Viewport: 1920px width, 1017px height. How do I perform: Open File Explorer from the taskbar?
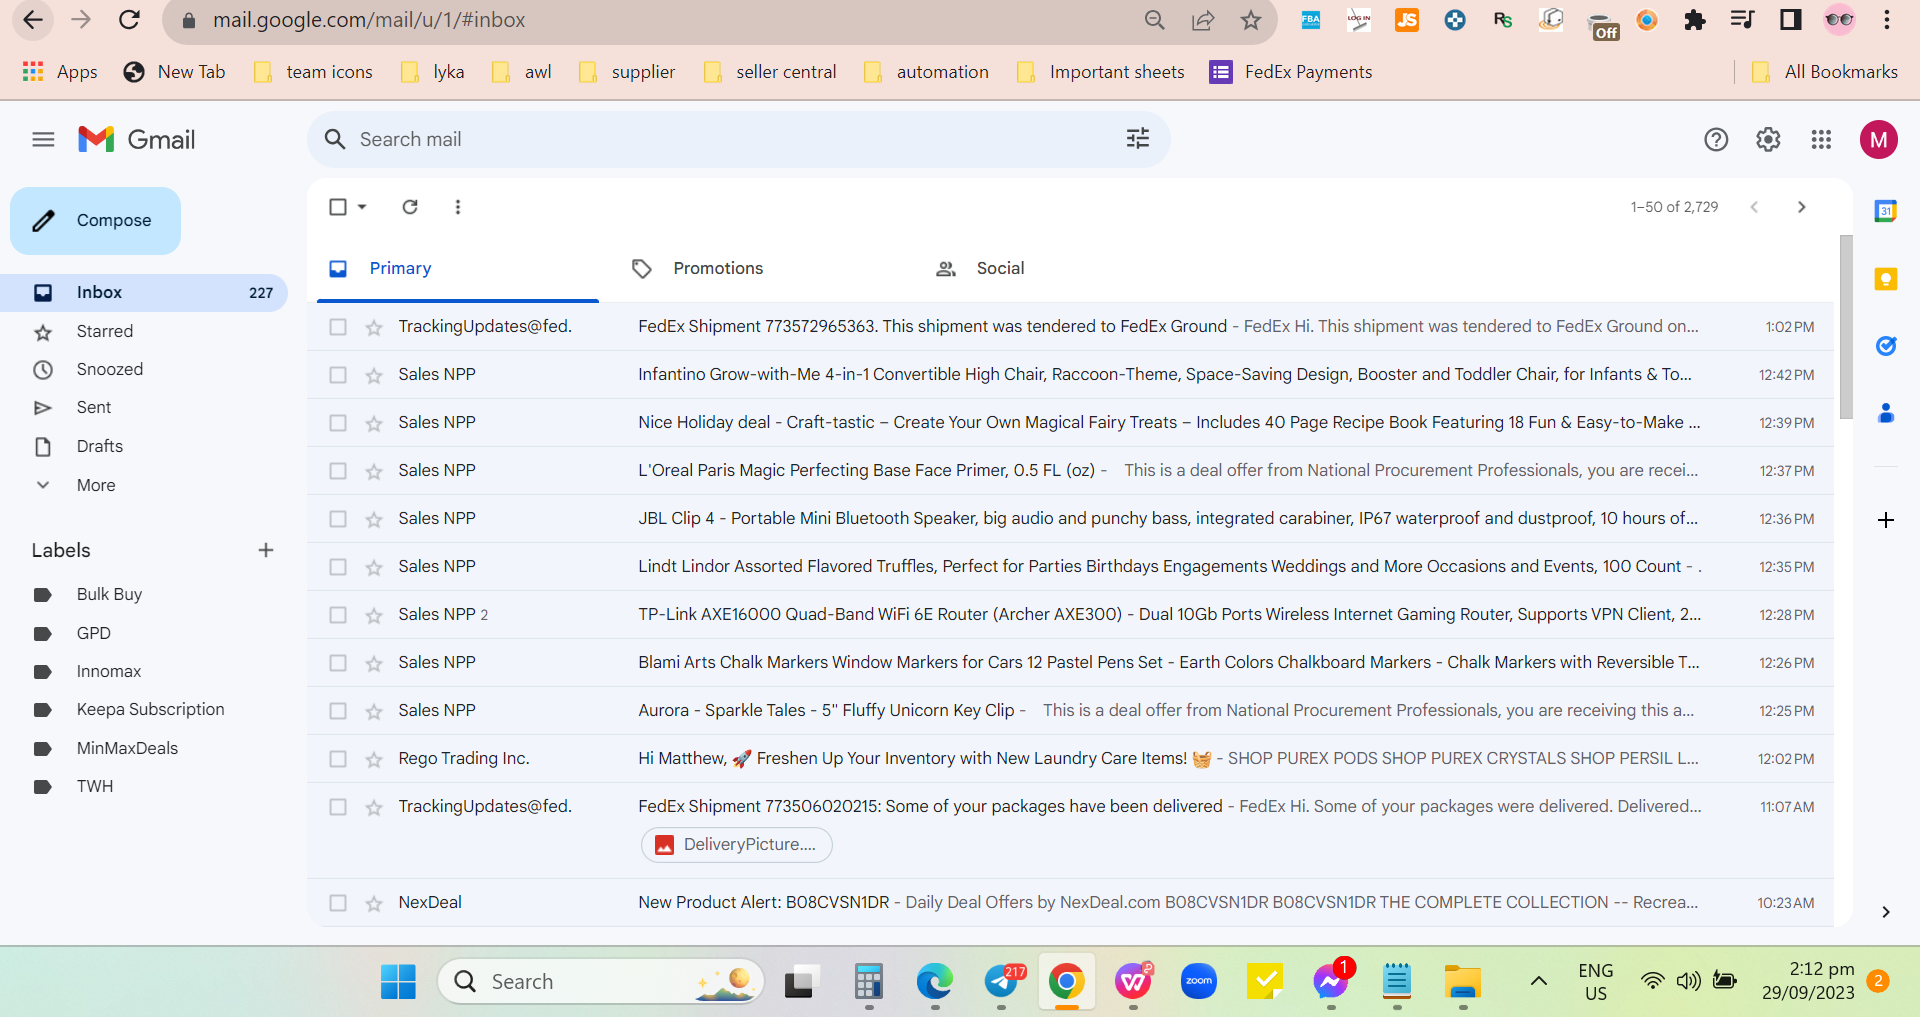pos(1463,982)
